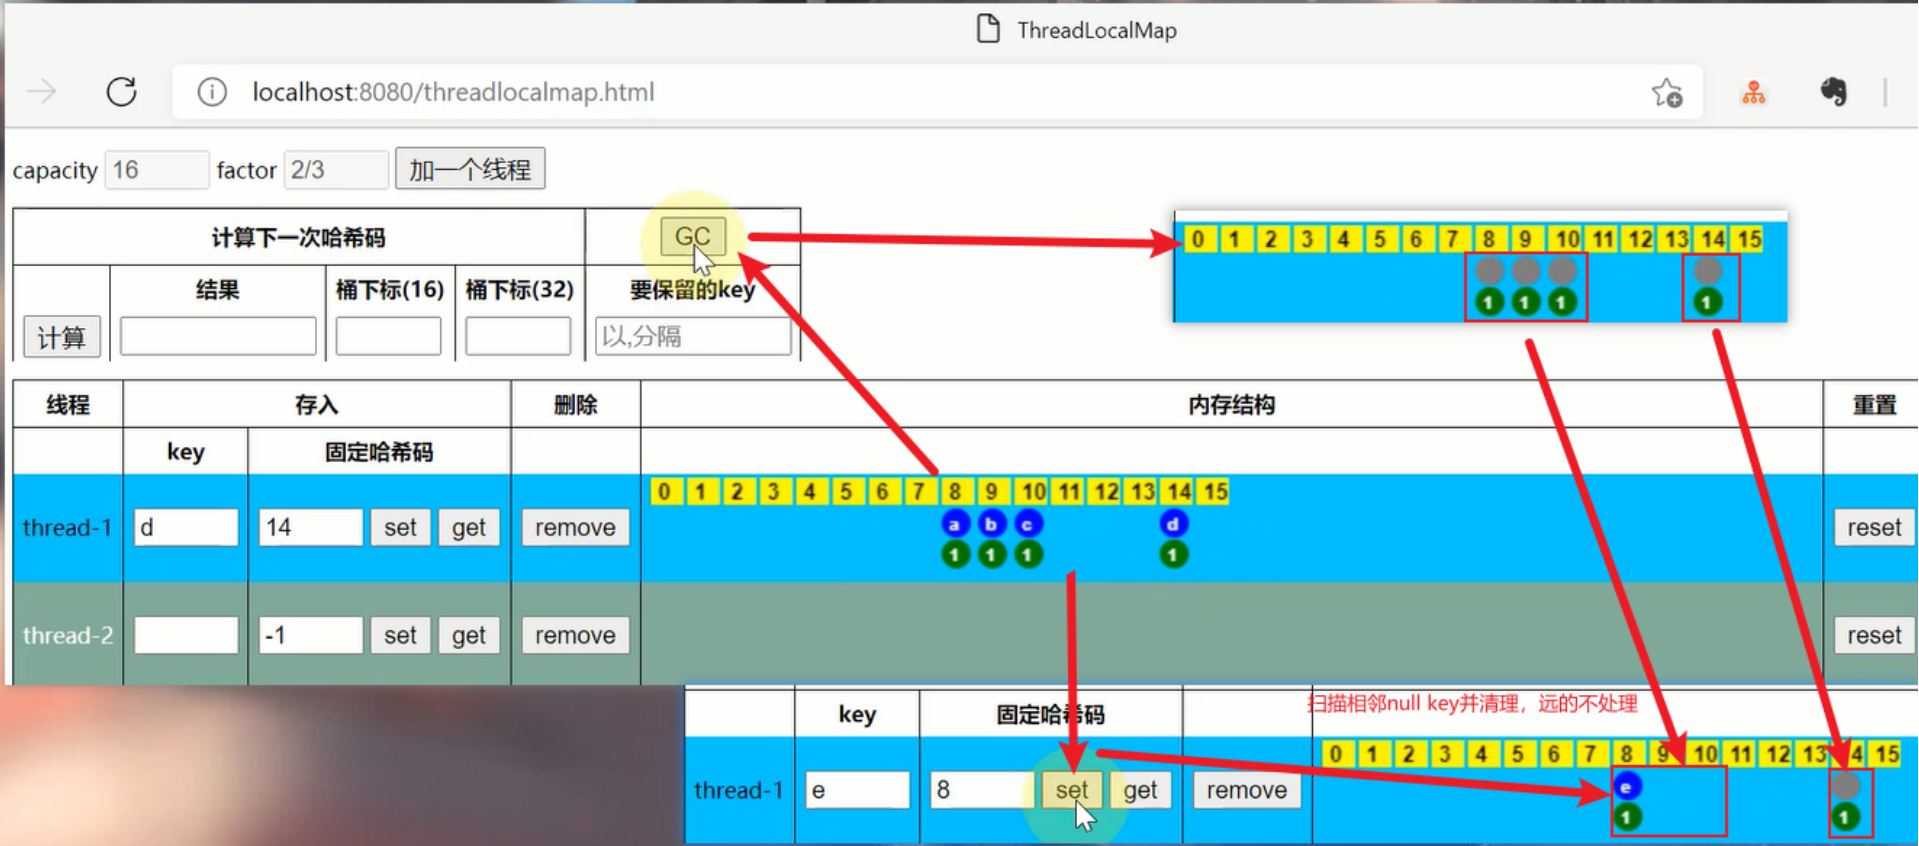Reset the thread-2 row

pos(1874,635)
